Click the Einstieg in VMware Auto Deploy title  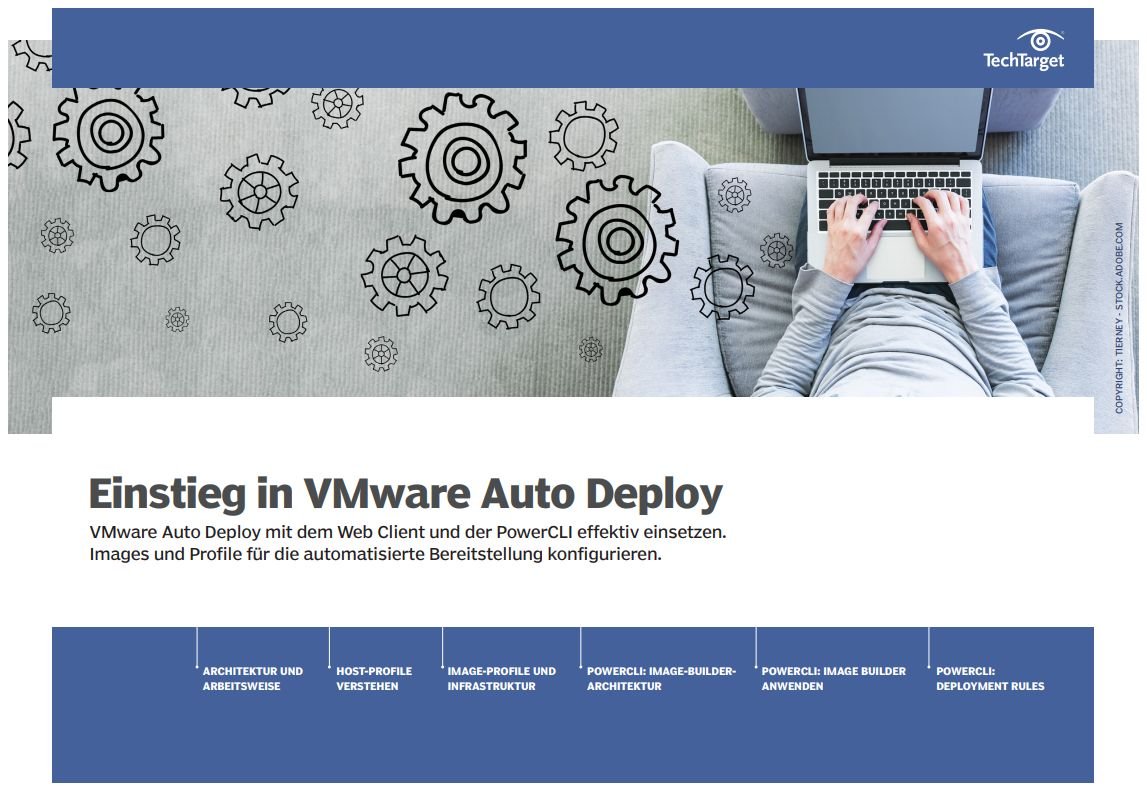pyautogui.click(x=405, y=494)
